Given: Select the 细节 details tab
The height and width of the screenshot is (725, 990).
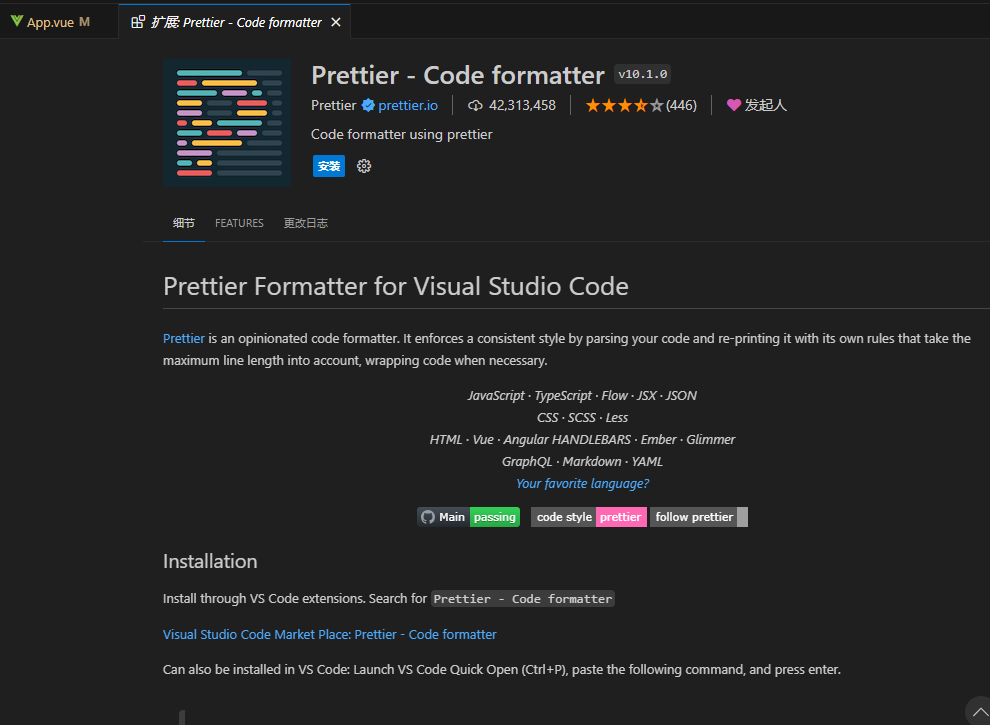Looking at the screenshot, I should coord(184,223).
